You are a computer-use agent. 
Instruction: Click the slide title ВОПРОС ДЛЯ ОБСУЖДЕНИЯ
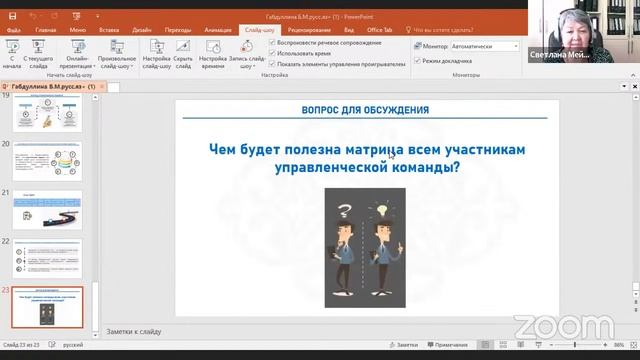(x=365, y=110)
